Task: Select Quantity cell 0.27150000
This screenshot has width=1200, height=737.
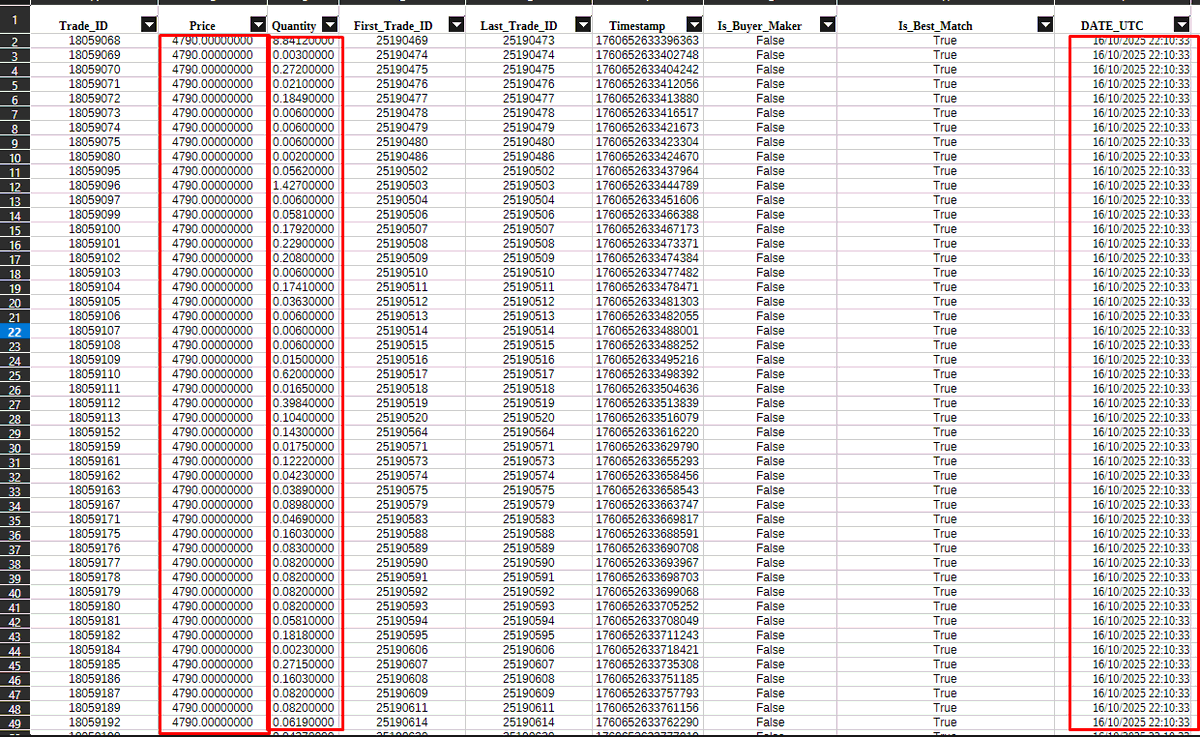Action: point(304,664)
